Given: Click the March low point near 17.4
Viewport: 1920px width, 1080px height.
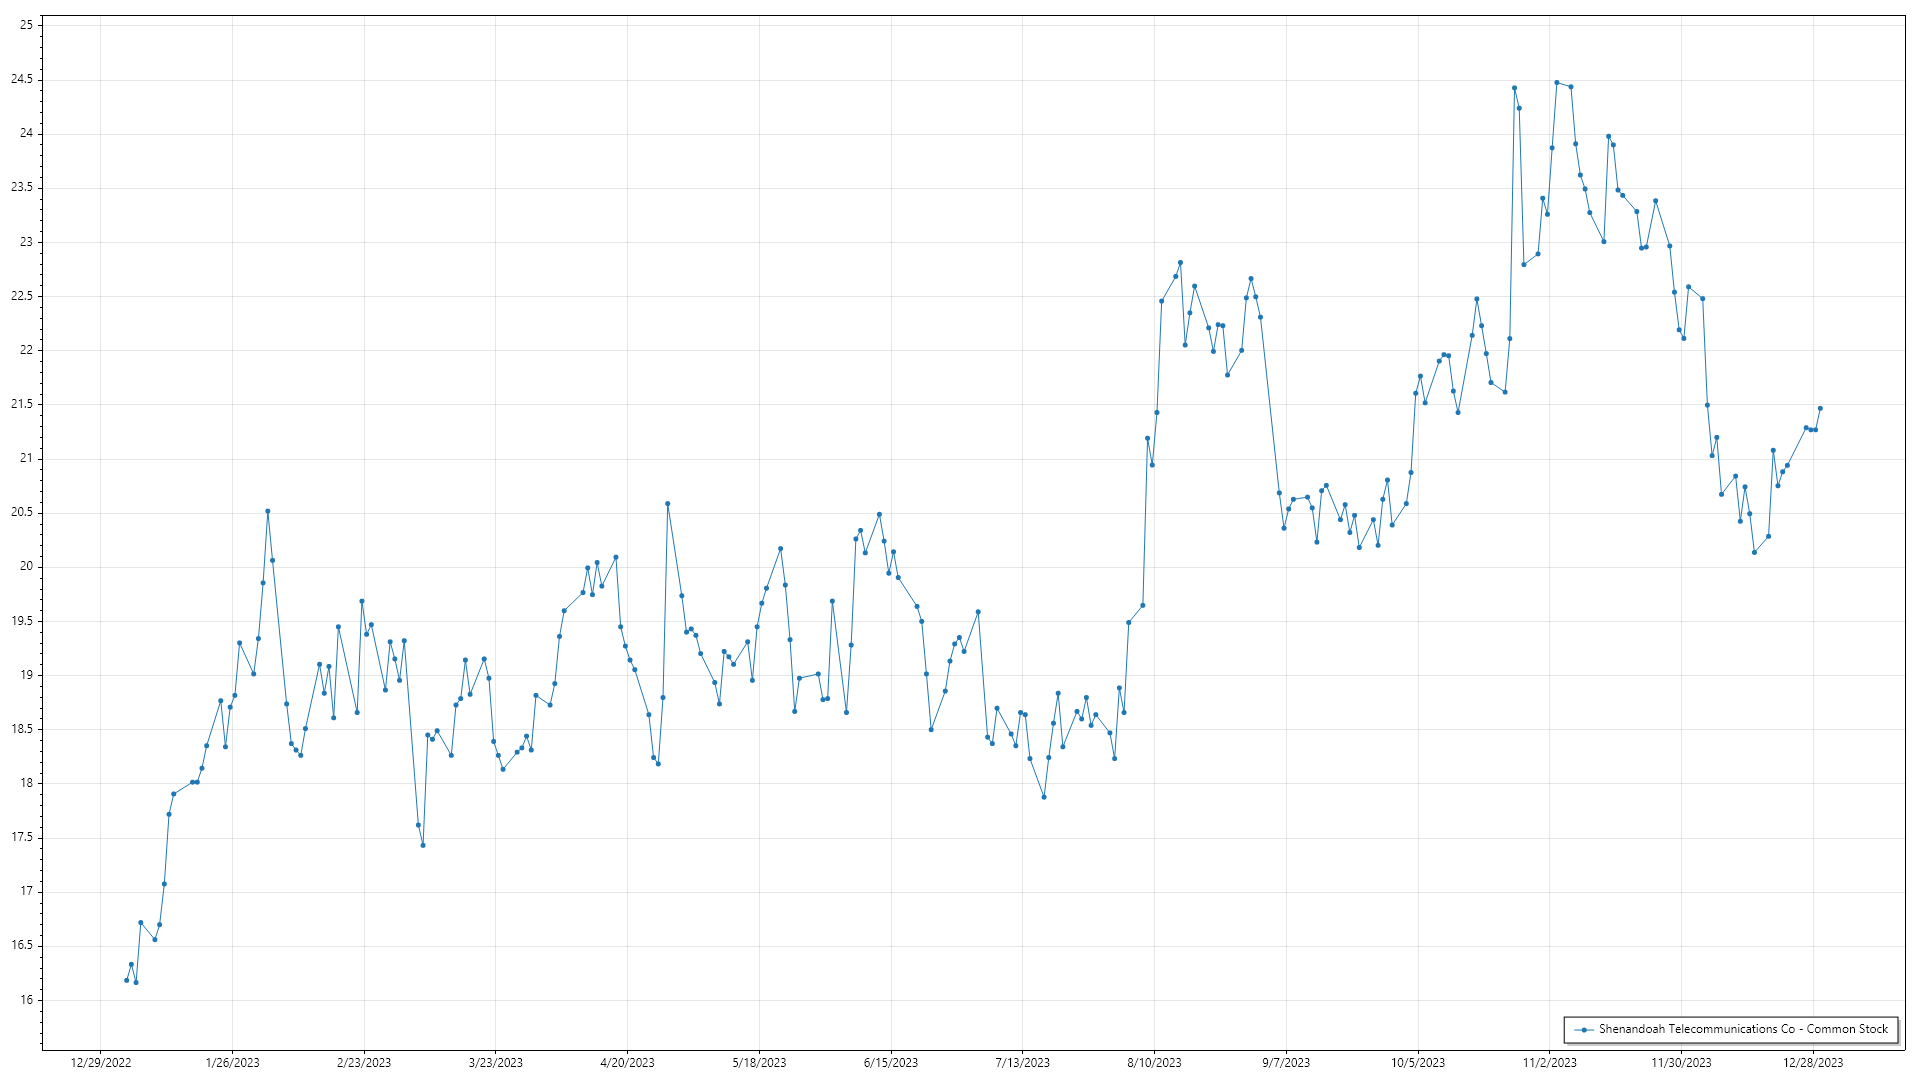Looking at the screenshot, I should [423, 845].
